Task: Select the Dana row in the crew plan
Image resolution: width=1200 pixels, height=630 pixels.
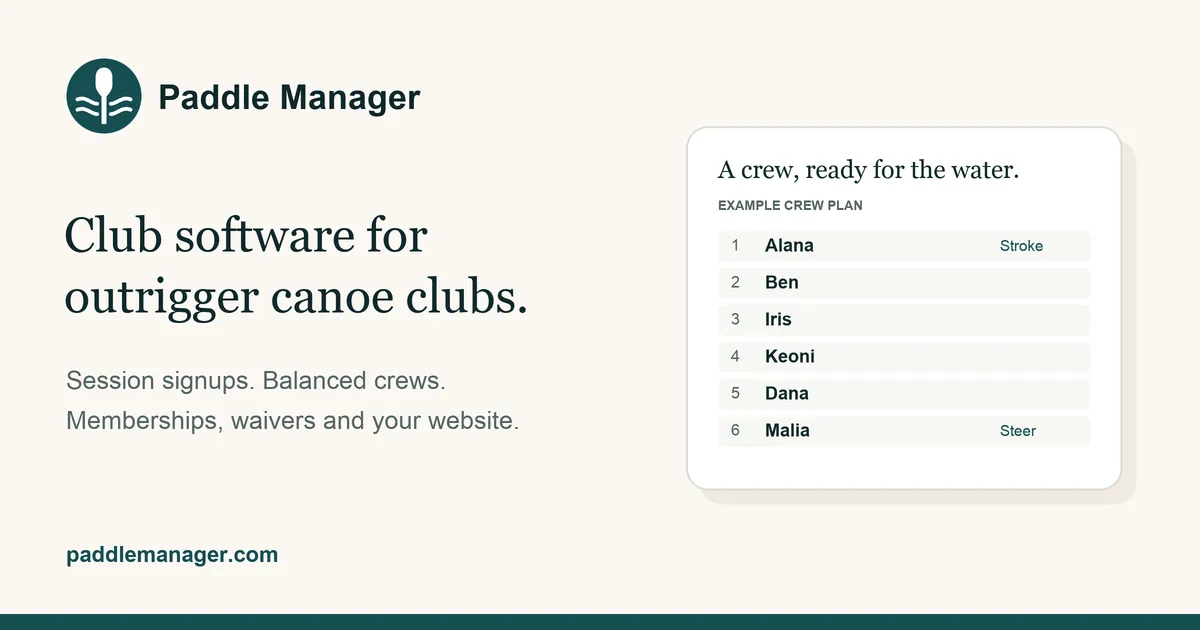Action: 904,394
